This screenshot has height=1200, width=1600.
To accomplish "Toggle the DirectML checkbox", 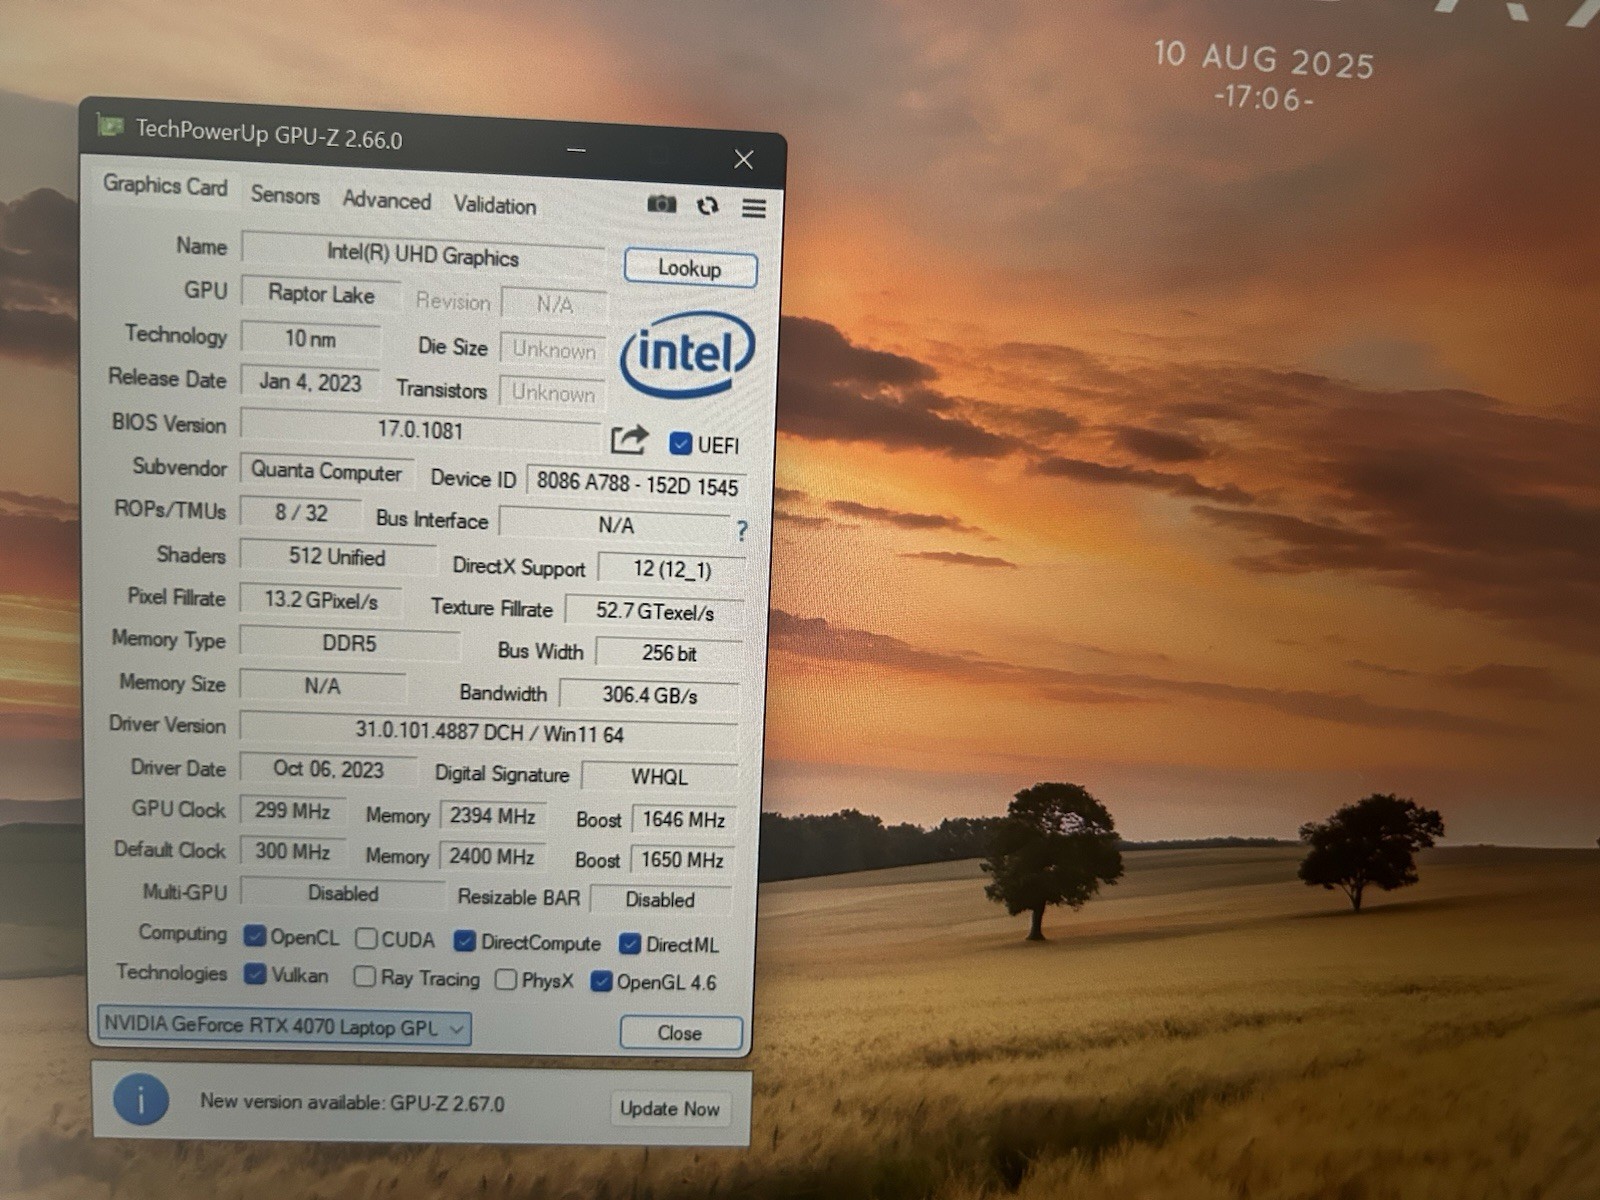I will (x=629, y=943).
